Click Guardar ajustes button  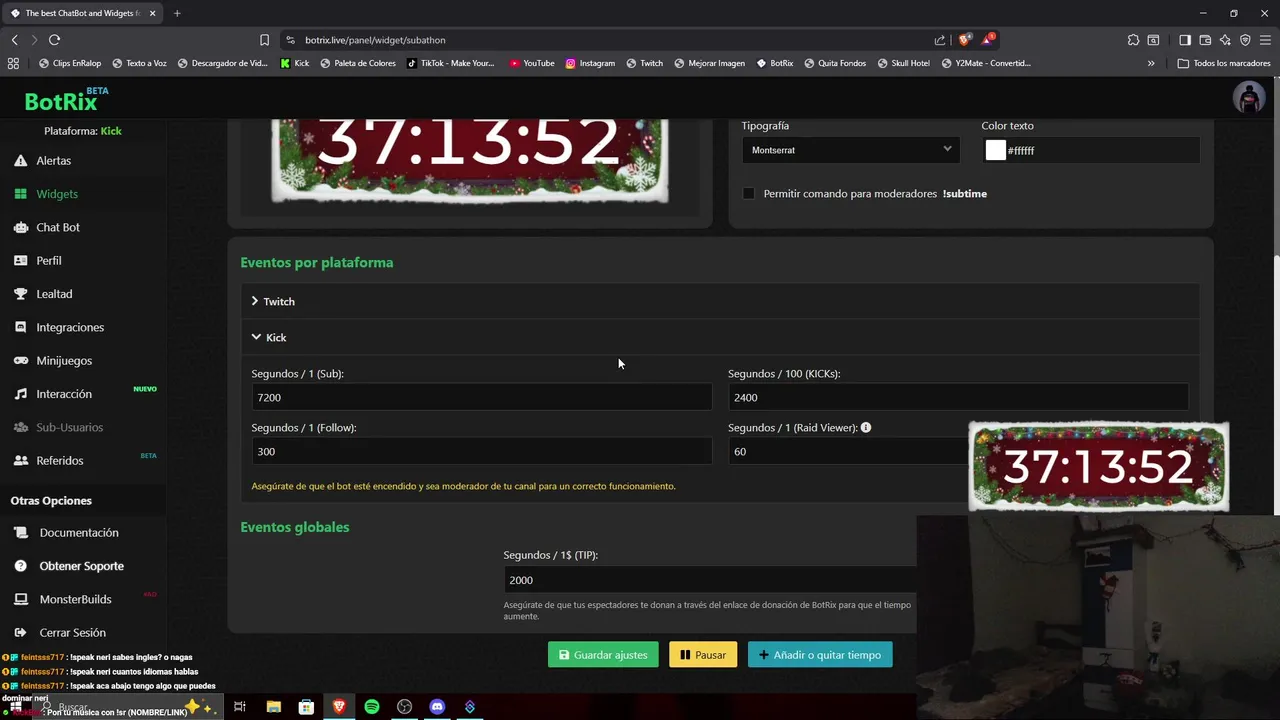(x=603, y=655)
